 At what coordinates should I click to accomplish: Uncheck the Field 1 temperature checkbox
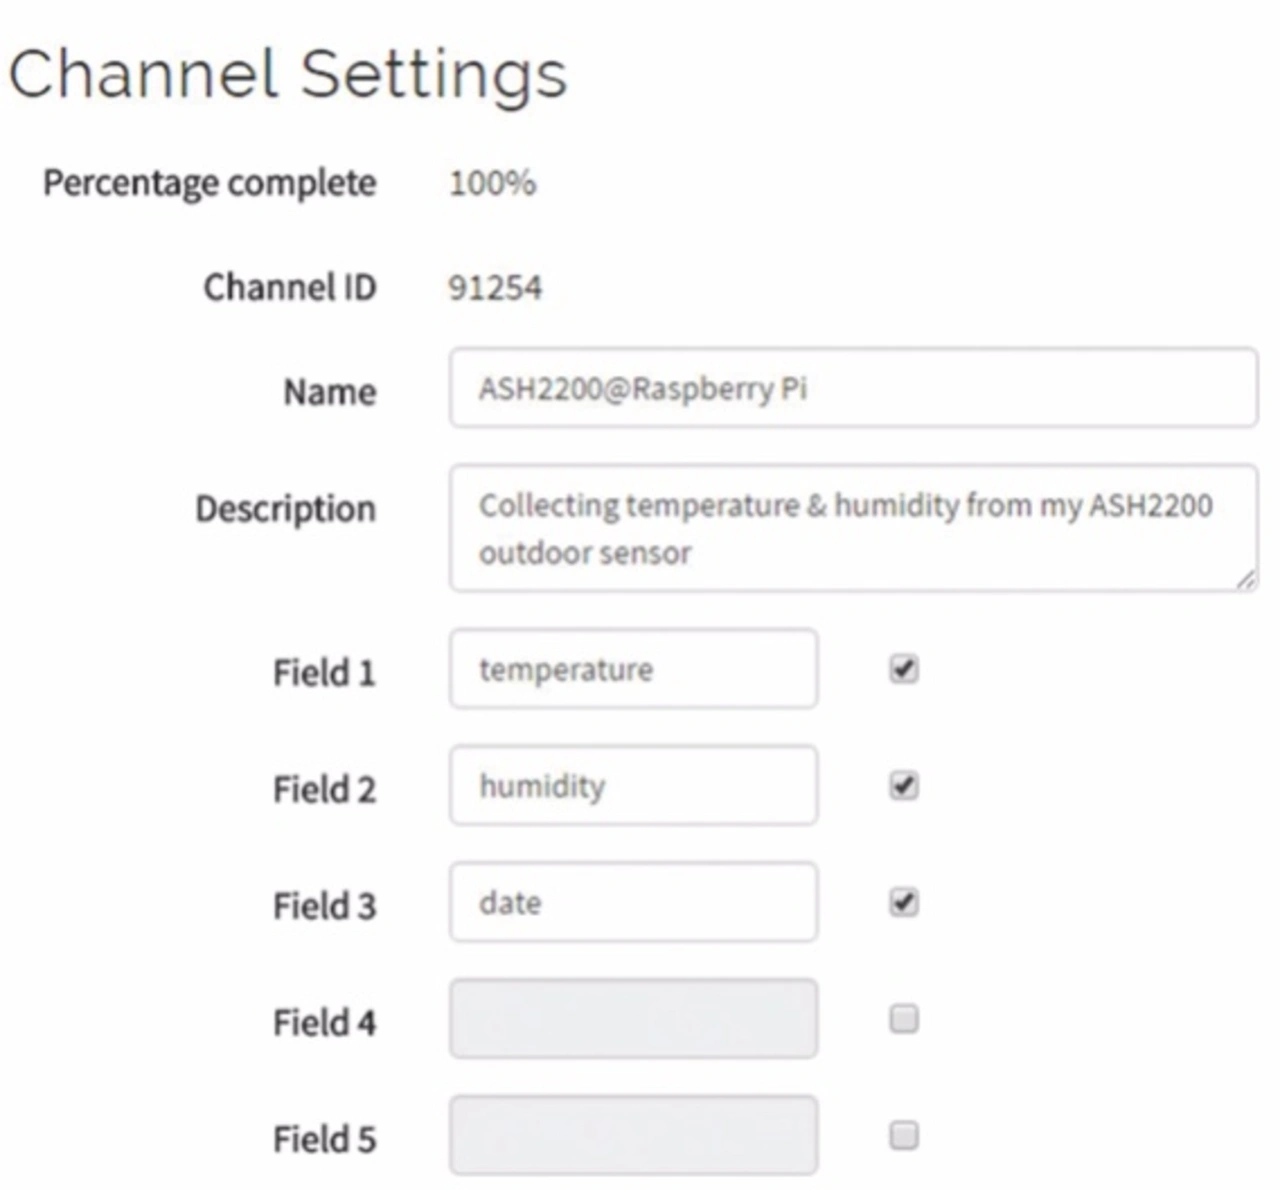(x=904, y=669)
